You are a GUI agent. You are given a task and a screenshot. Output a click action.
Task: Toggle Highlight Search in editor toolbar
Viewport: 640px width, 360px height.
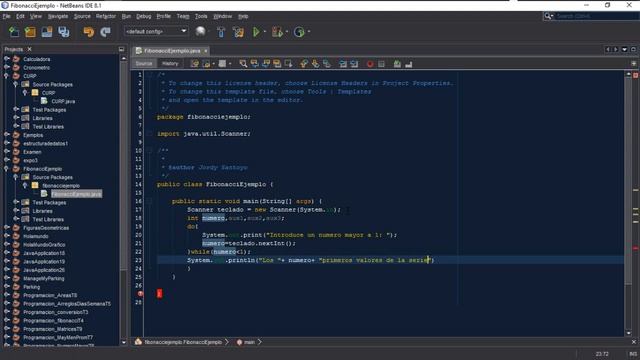pyautogui.click(x=277, y=64)
